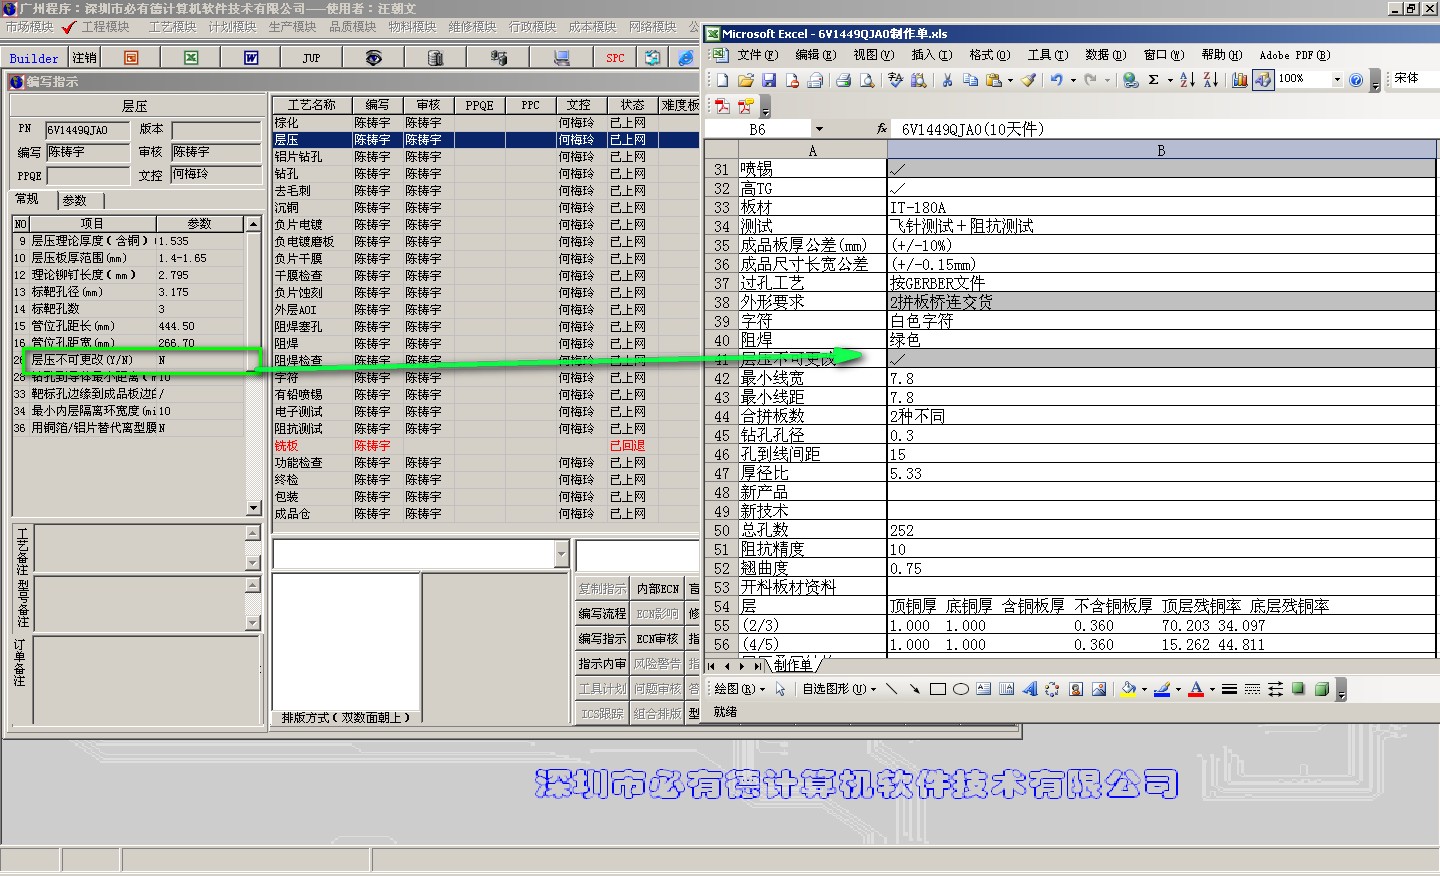The height and width of the screenshot is (876, 1440).
Task: Open the AutoSum dropdown arrow
Action: click(x=1170, y=80)
